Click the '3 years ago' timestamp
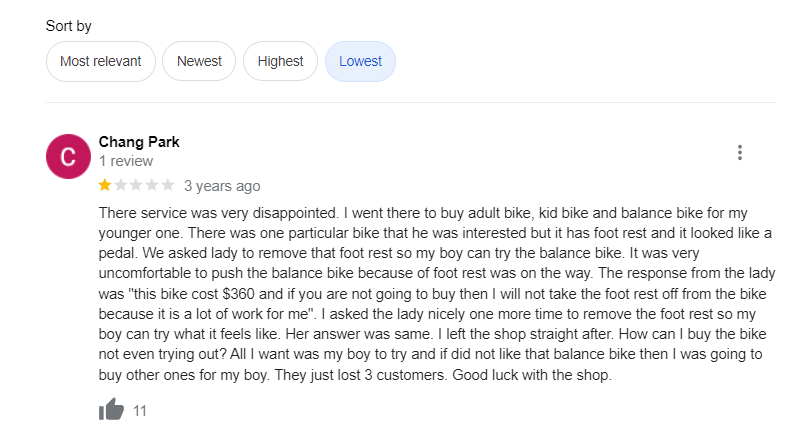This screenshot has height=429, width=794. pos(222,186)
